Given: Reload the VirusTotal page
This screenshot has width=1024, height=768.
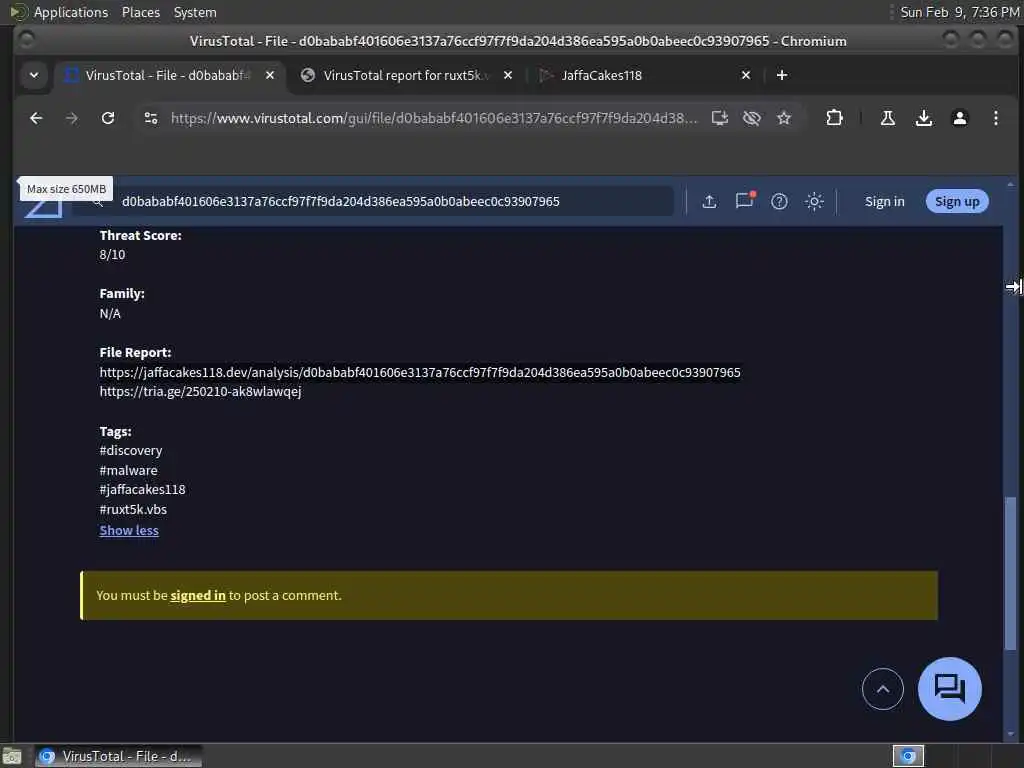Looking at the screenshot, I should 108,118.
